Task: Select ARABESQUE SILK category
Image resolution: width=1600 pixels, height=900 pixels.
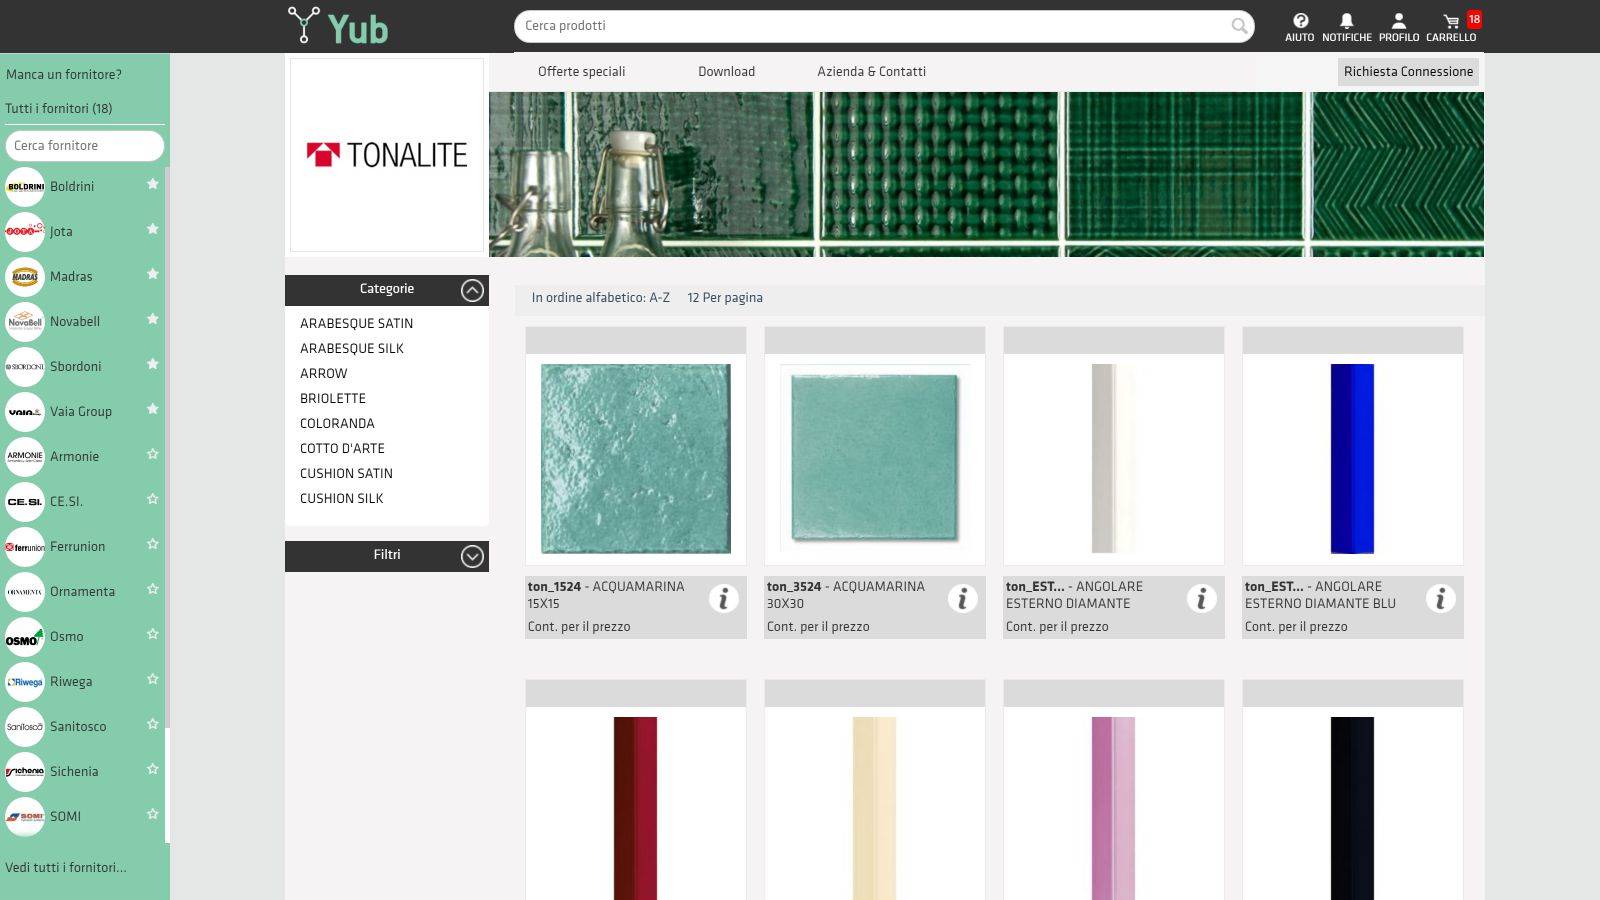Action: click(352, 349)
